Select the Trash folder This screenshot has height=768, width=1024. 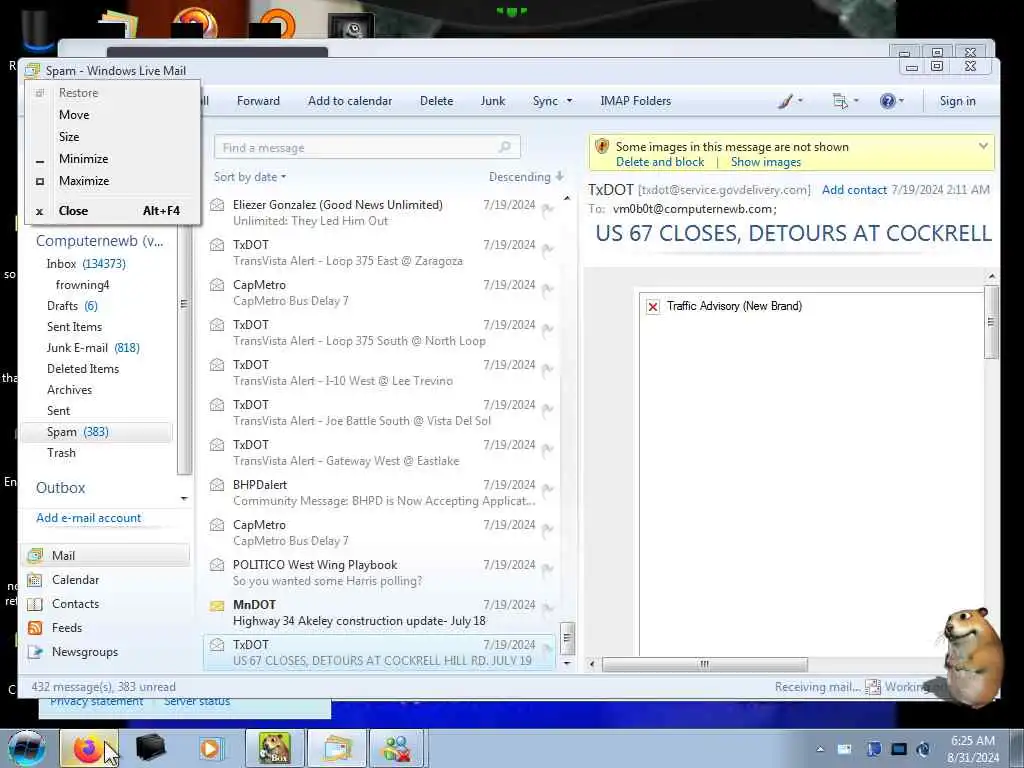click(x=61, y=453)
